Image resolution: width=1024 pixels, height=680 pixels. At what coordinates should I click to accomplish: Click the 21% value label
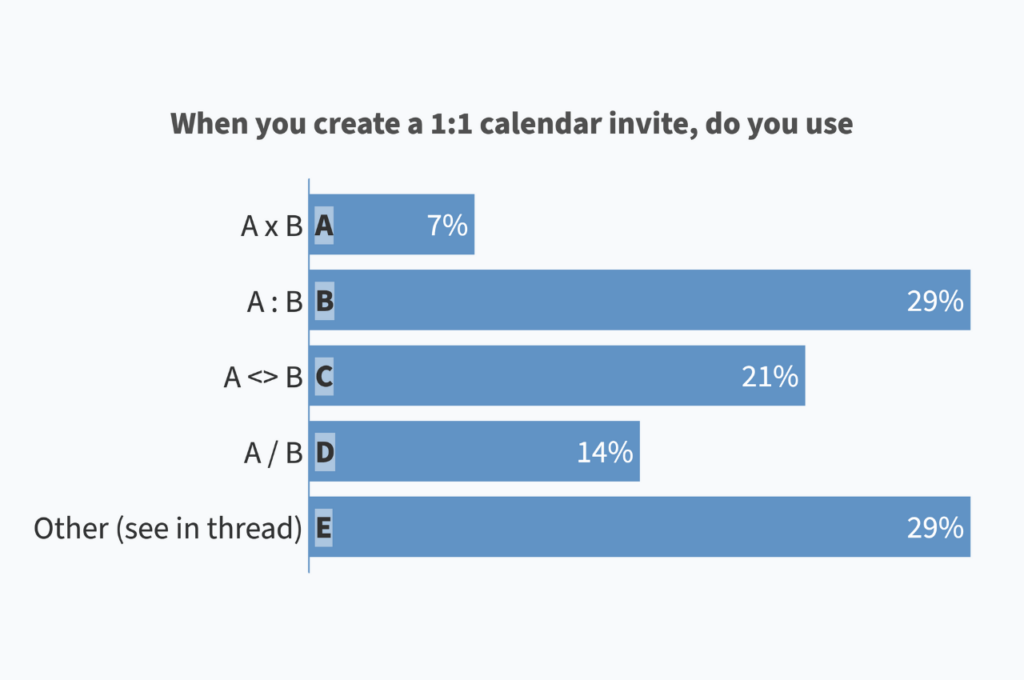(x=770, y=377)
